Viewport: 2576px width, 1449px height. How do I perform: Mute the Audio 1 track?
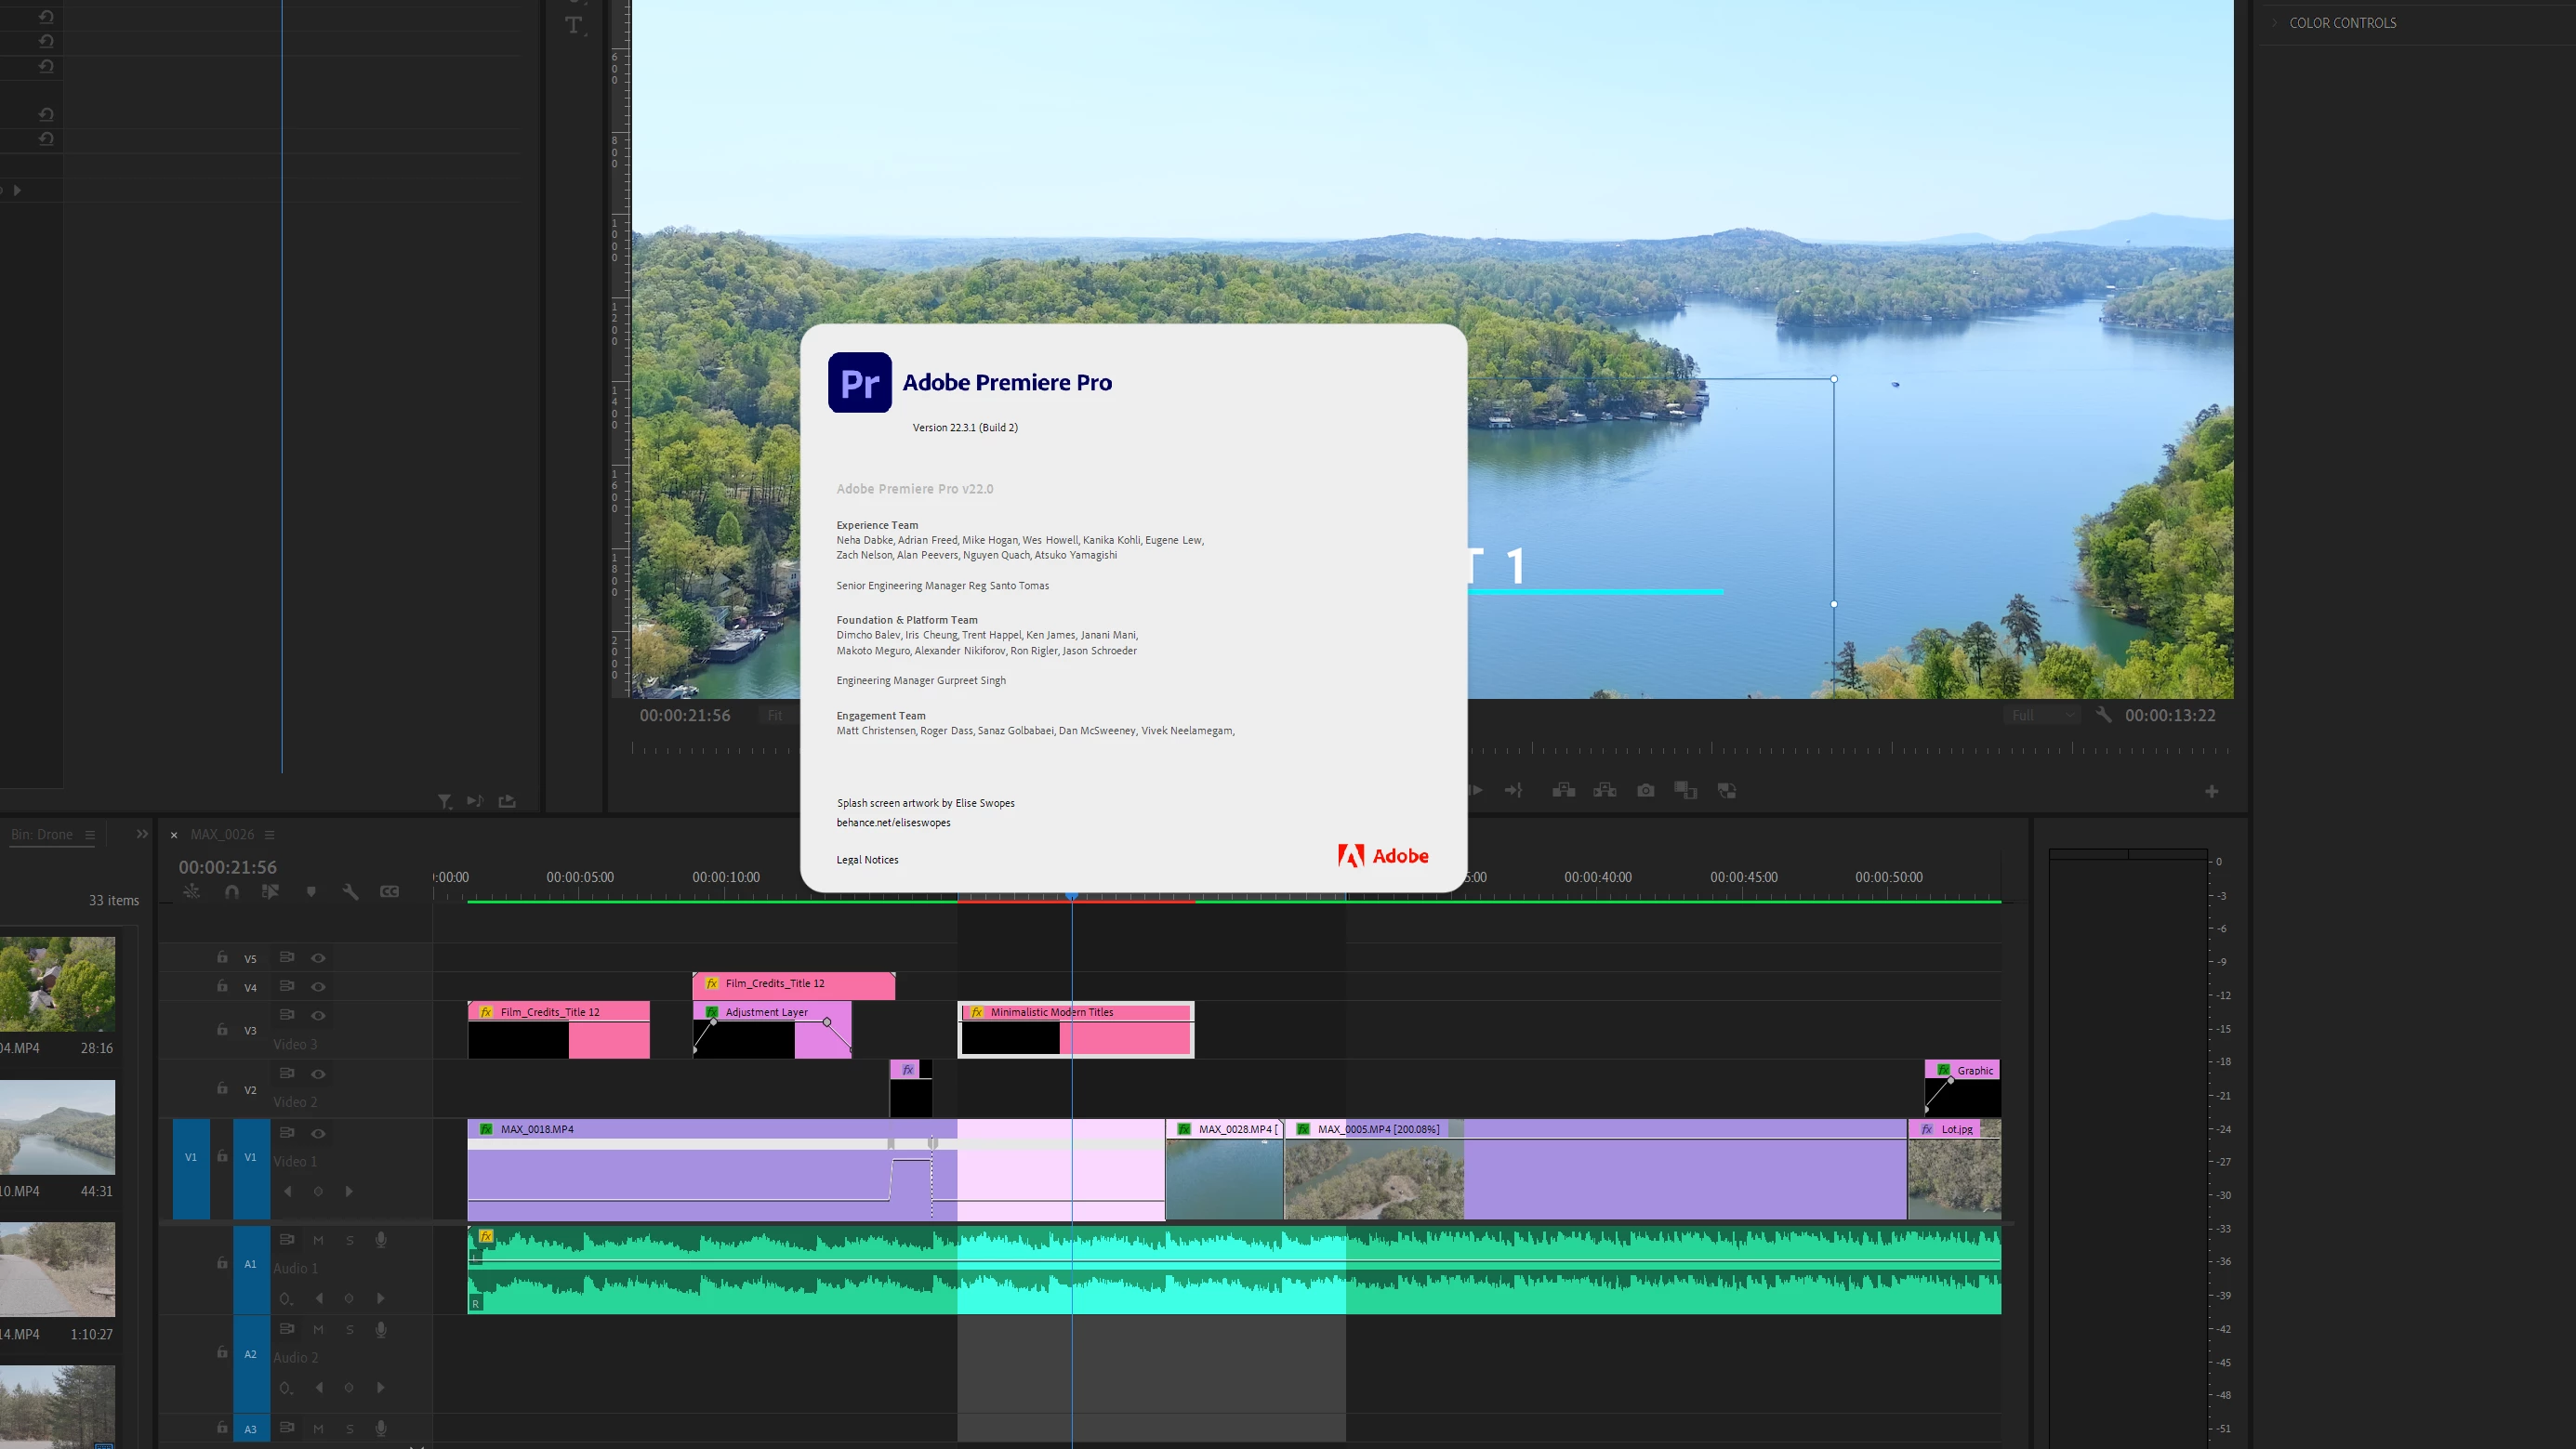coord(318,1240)
